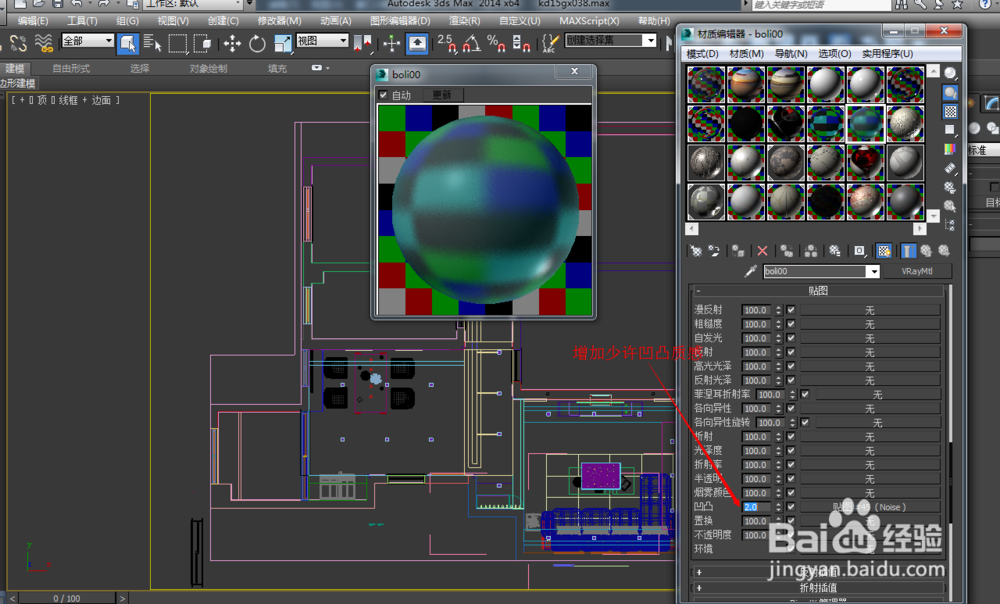This screenshot has height=604, width=1000.
Task: Click Go to Parent icon
Action: pos(926,251)
